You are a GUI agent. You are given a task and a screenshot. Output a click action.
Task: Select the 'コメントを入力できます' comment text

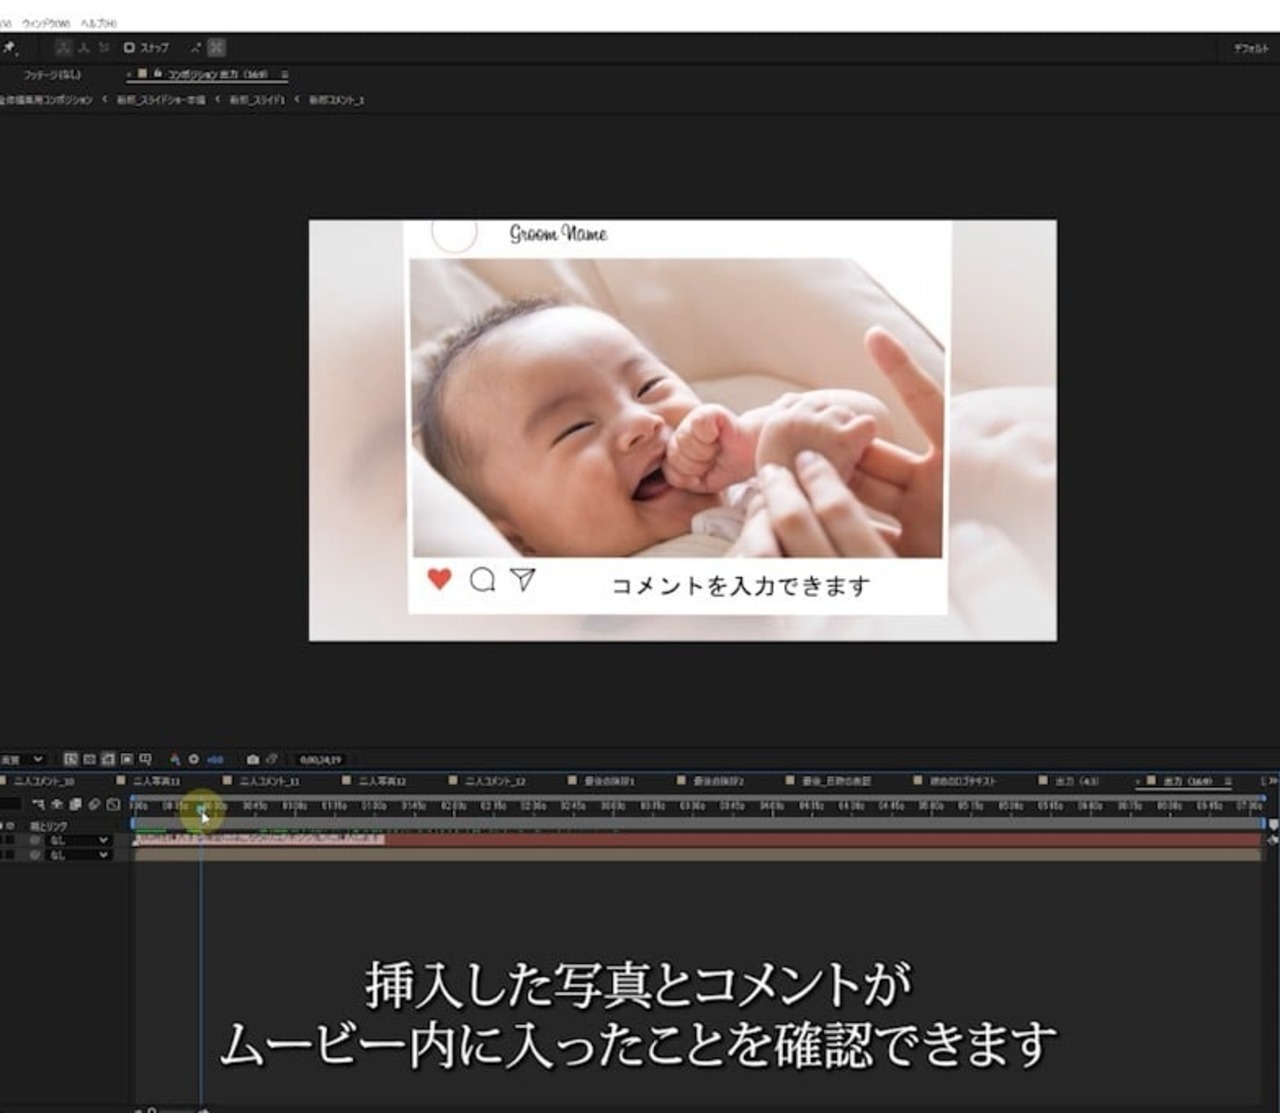(740, 586)
